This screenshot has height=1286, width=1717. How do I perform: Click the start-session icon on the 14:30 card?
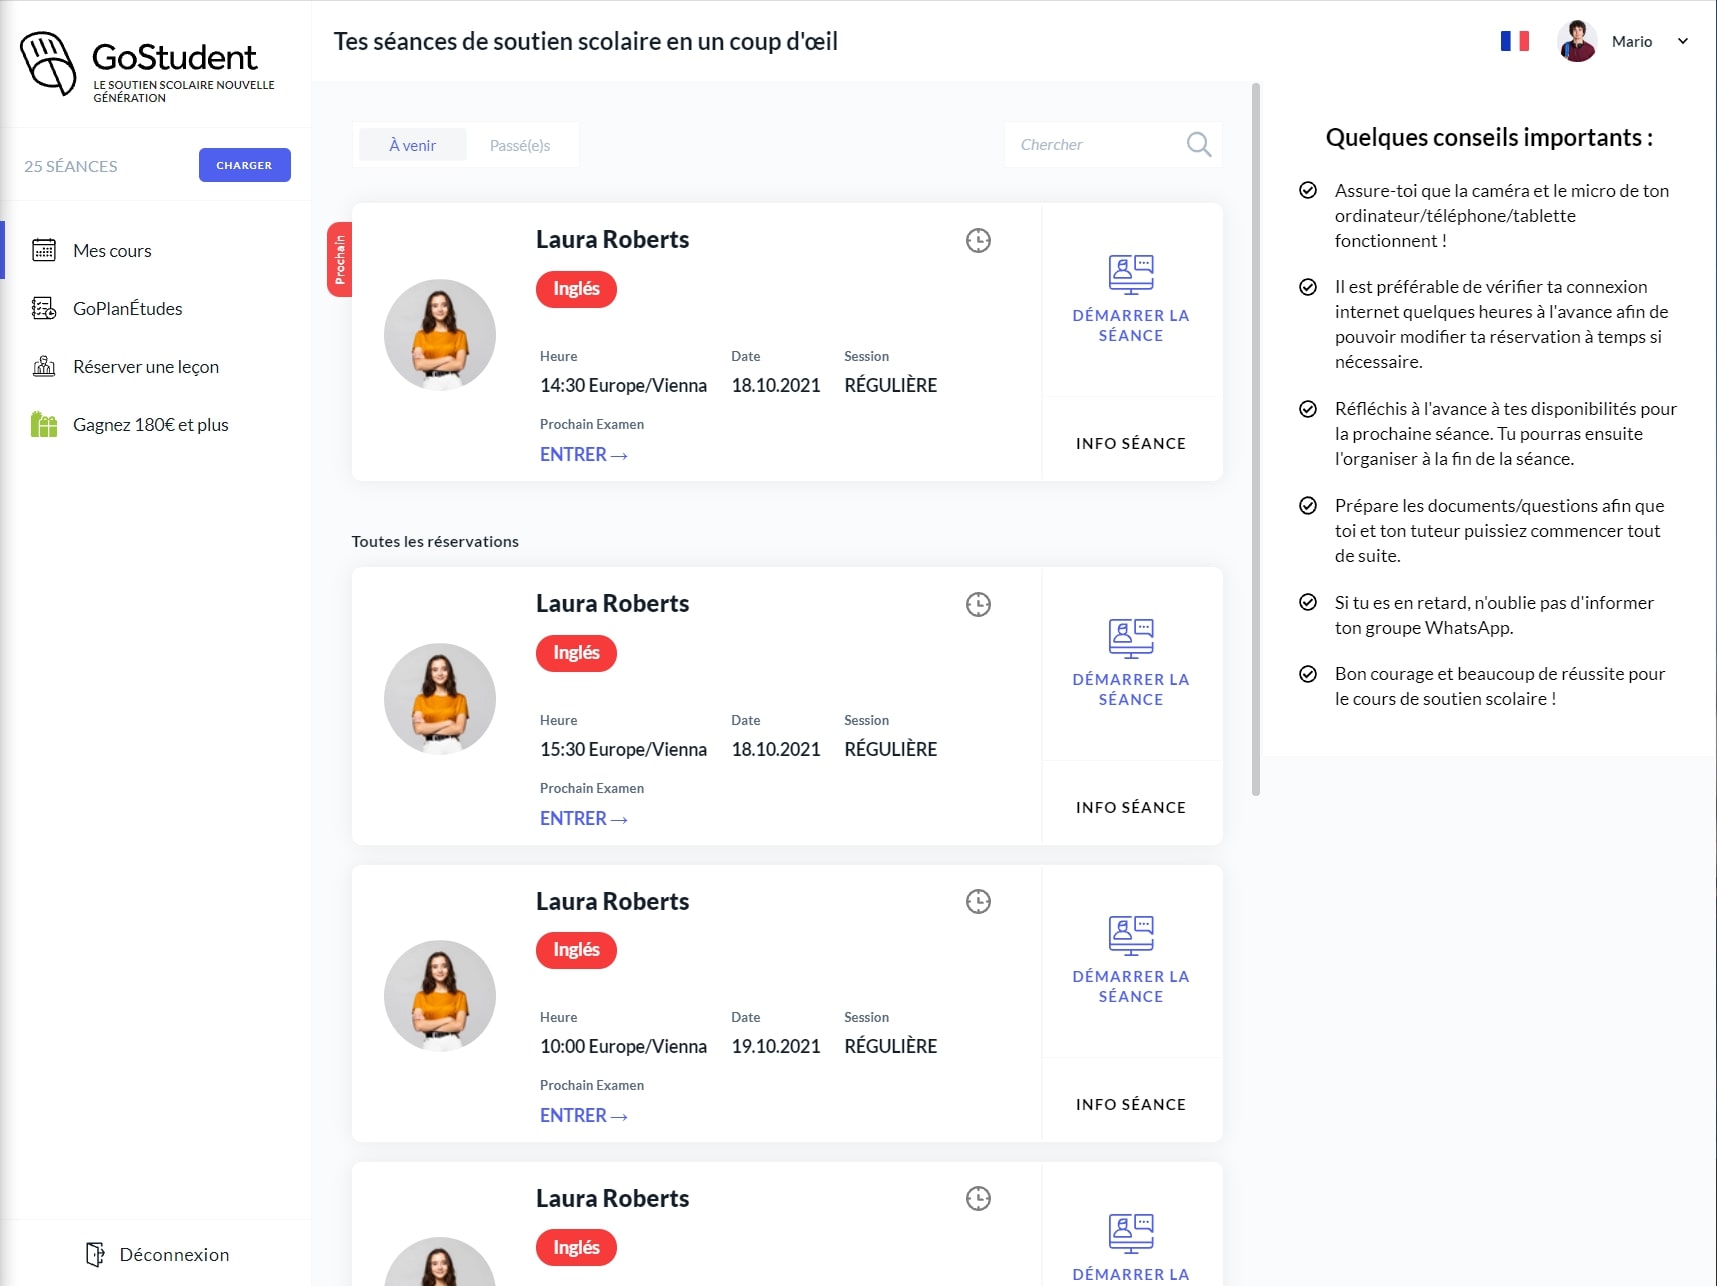click(x=1131, y=274)
